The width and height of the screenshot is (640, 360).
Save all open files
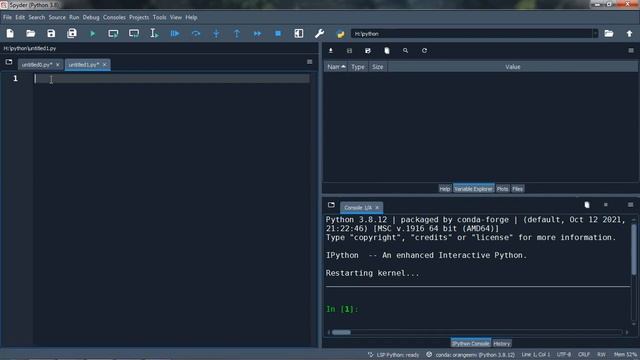pos(72,33)
